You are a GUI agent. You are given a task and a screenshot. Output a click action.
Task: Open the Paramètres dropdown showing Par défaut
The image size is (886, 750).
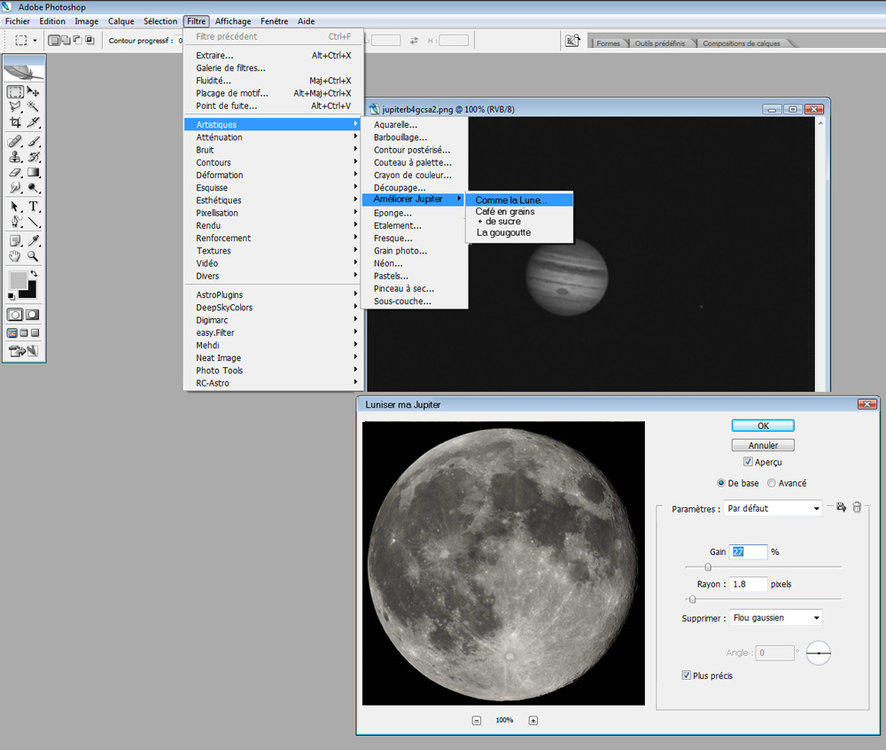[x=773, y=508]
